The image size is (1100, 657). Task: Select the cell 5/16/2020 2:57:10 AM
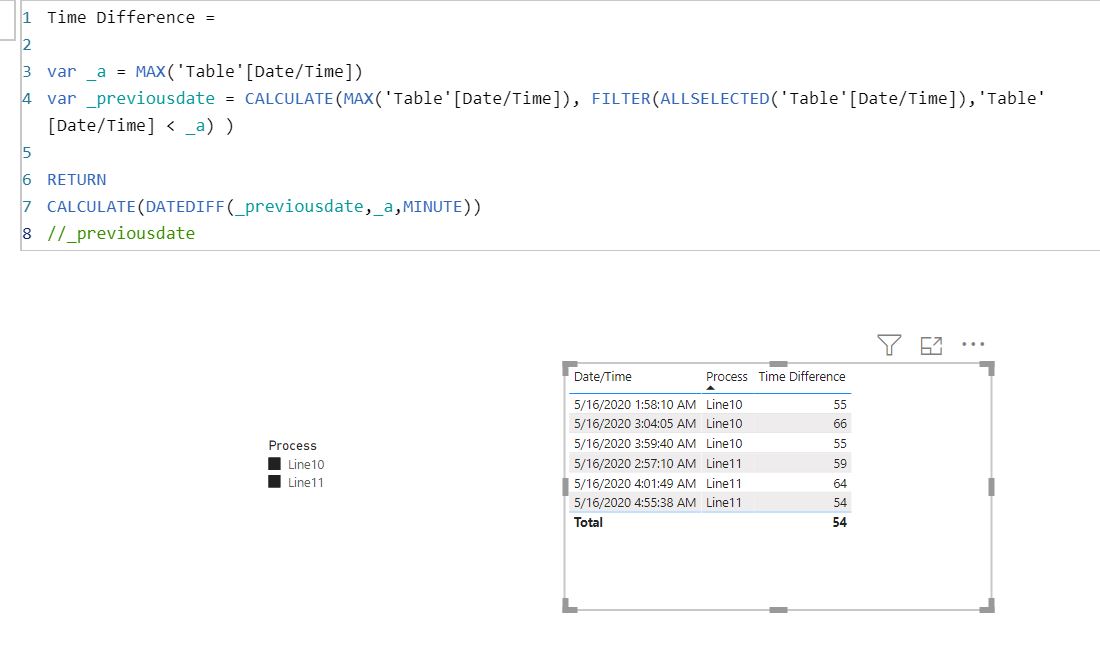coord(635,463)
